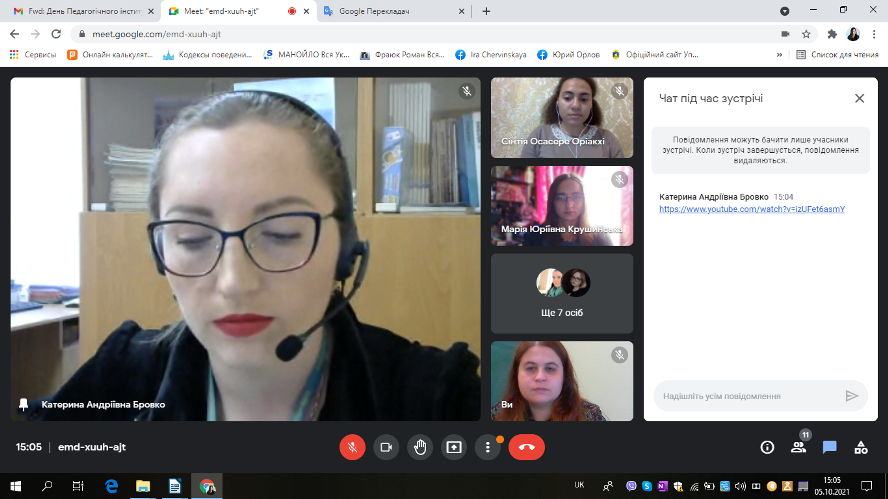Open the 'Ще 7 осіб' tile
The image size is (888, 499).
[562, 293]
